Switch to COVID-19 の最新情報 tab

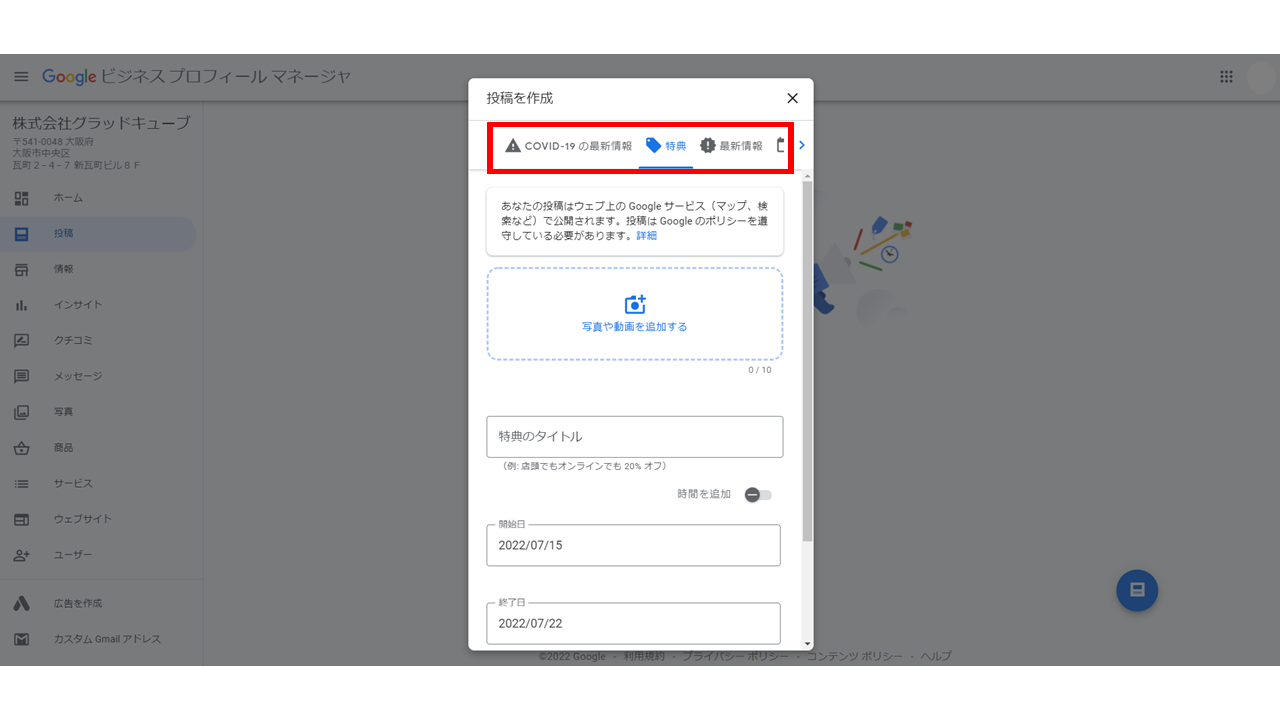tap(568, 146)
